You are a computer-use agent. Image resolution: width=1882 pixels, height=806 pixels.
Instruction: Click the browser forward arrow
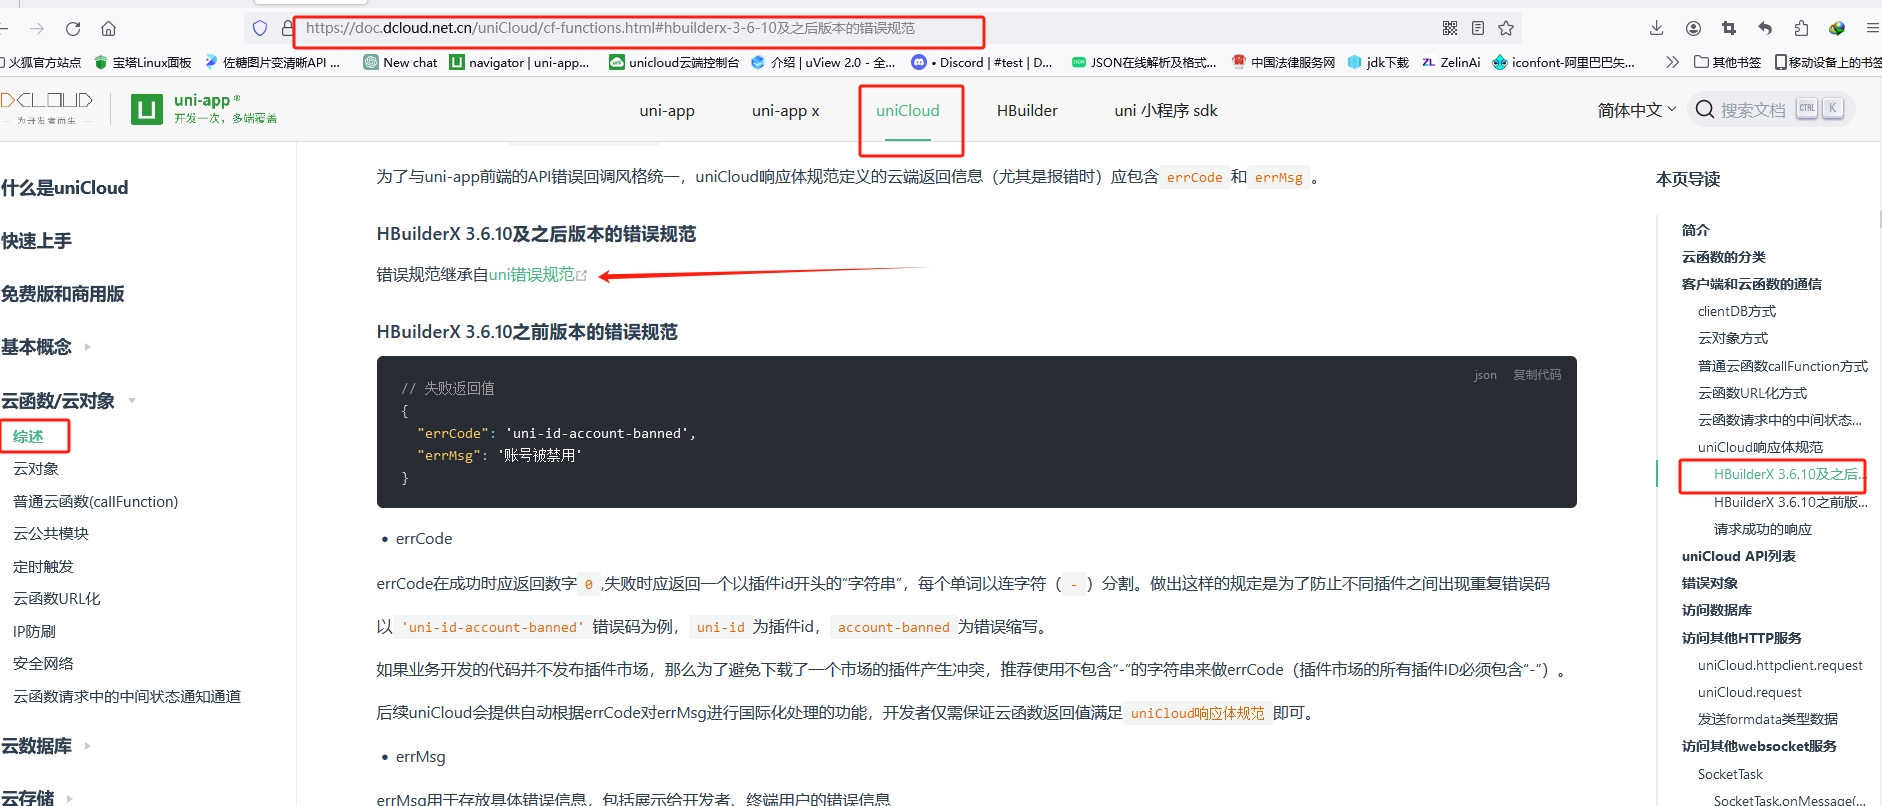click(37, 28)
